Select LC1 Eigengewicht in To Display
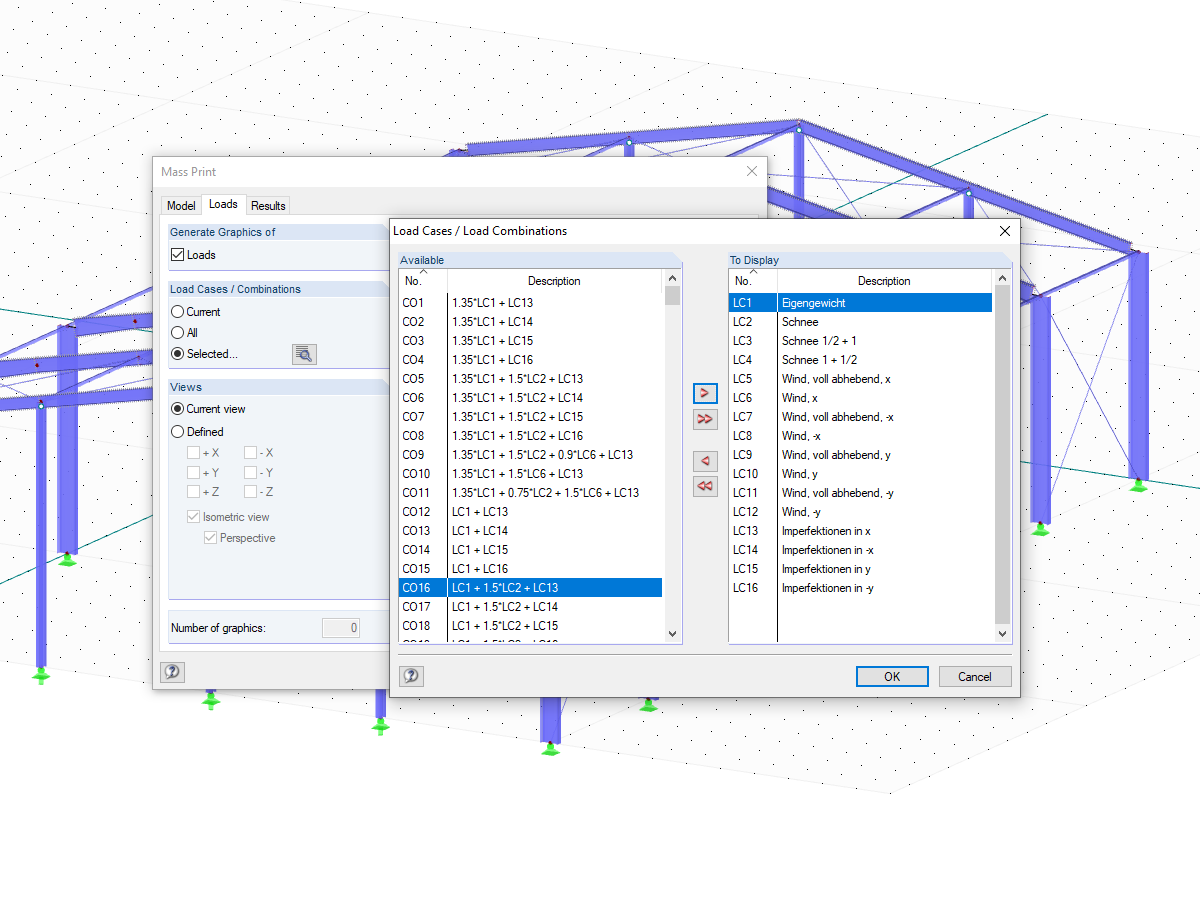Screen dimensions: 1200x900 pyautogui.click(x=860, y=303)
